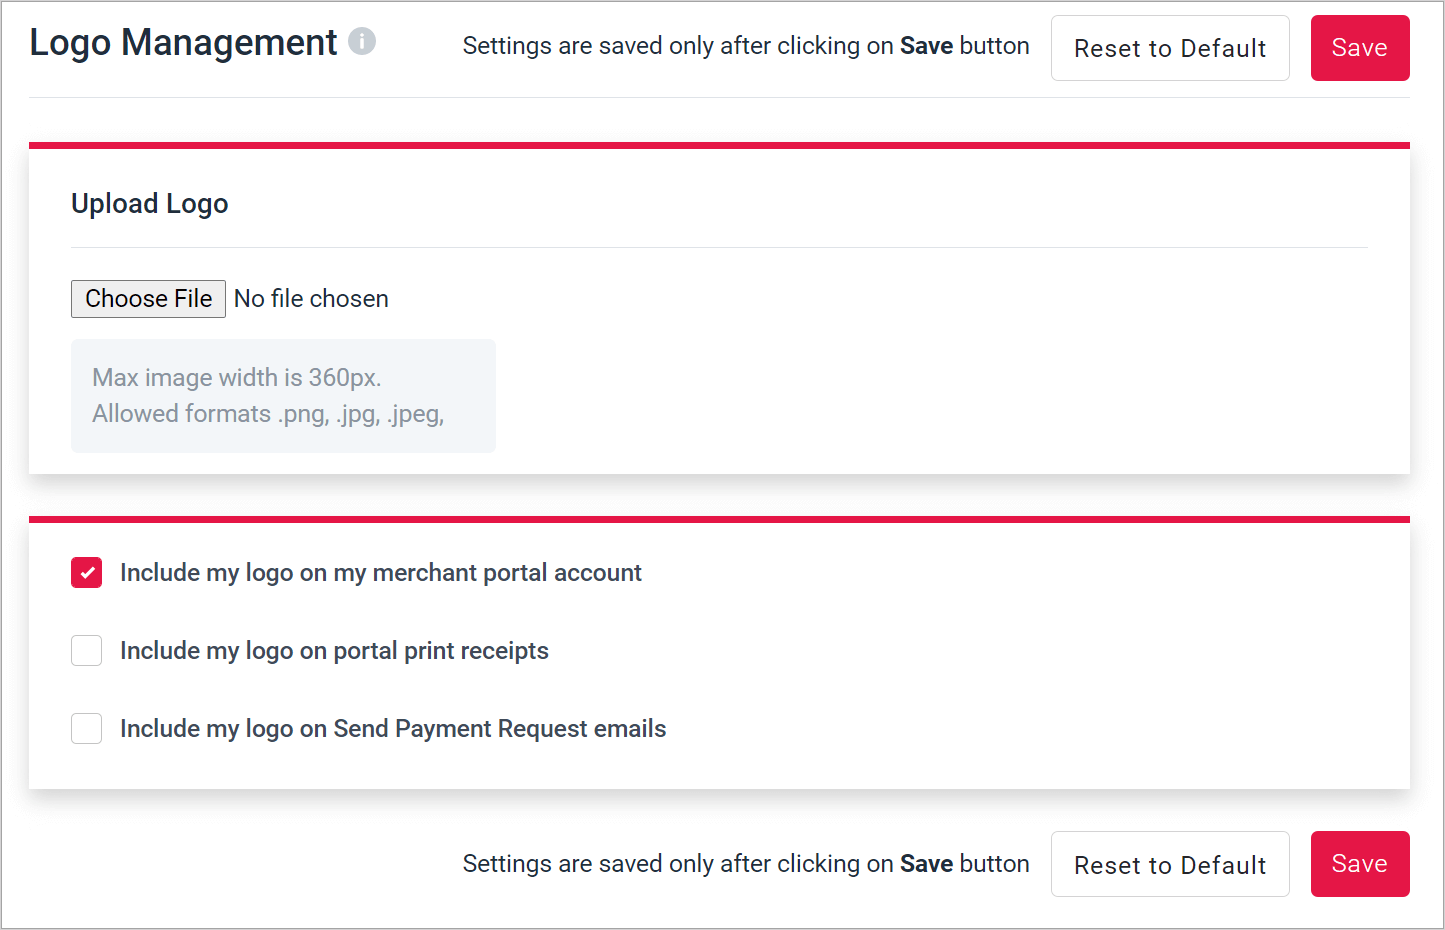This screenshot has width=1445, height=930.
Task: Click the Logo Management page heading
Action: (x=183, y=43)
